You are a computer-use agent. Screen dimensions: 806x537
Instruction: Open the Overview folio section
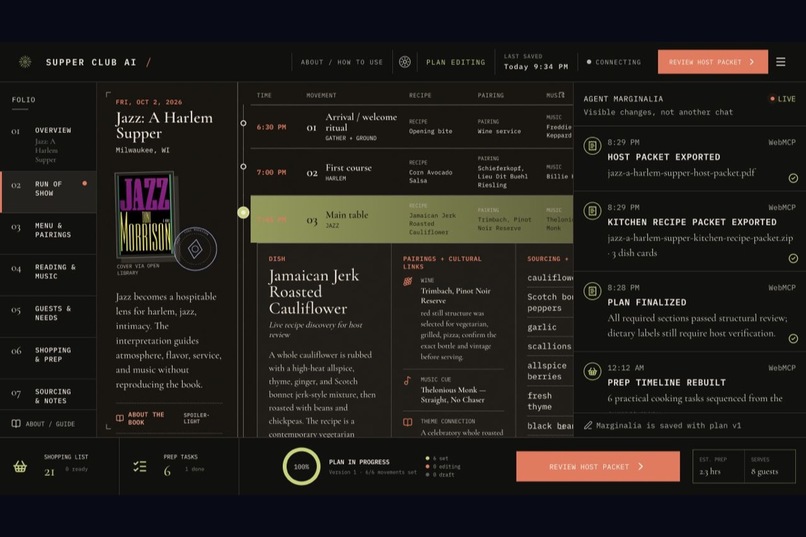48,144
